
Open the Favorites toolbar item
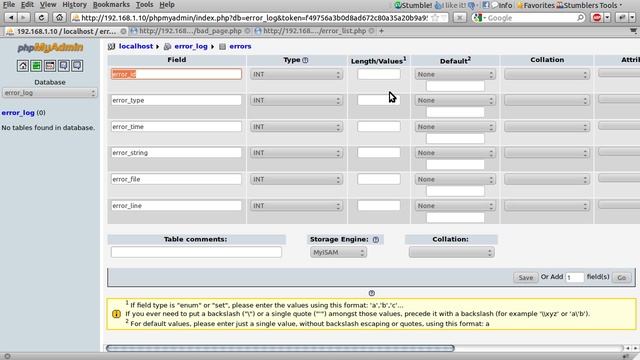(536, 5)
